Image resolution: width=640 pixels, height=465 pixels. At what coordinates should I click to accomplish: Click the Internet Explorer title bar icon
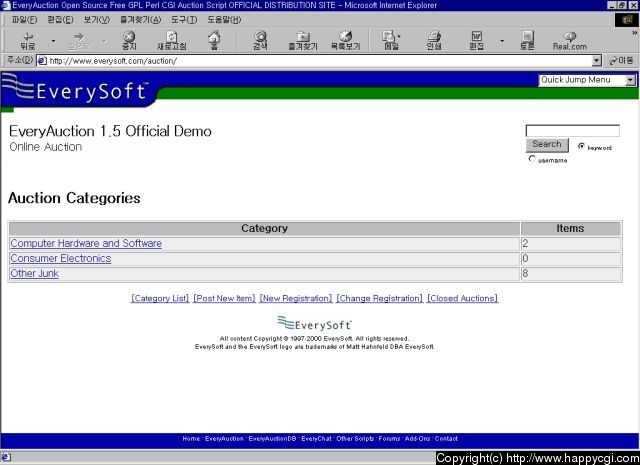(6, 5)
